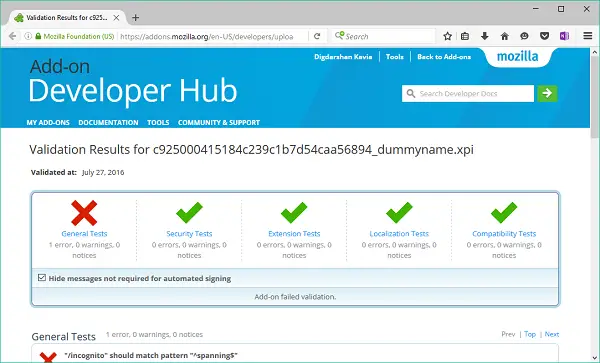Open the downloads arrow icon
This screenshot has height=363, width=600.
tap(485, 36)
